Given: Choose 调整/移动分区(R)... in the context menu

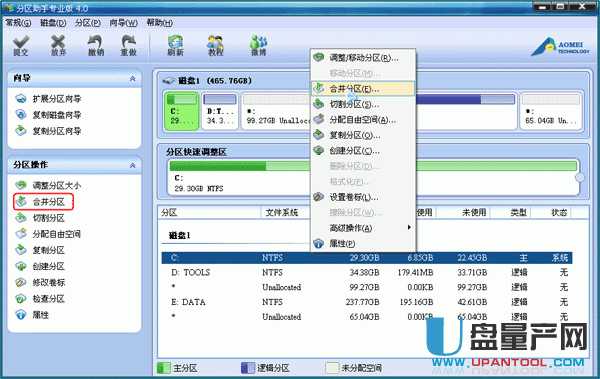Looking at the screenshot, I should click(x=363, y=58).
